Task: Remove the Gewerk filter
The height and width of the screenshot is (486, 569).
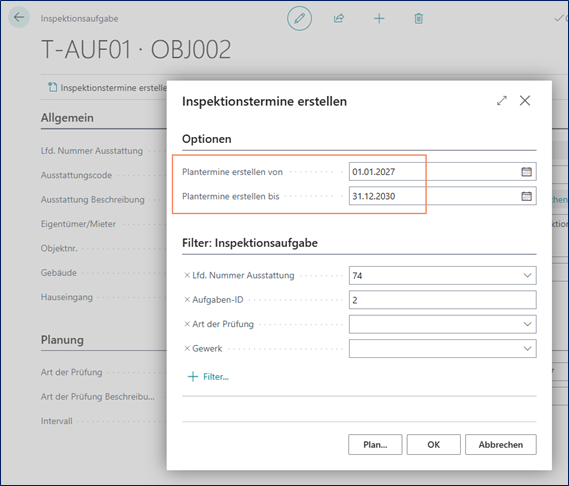Action: click(x=187, y=348)
